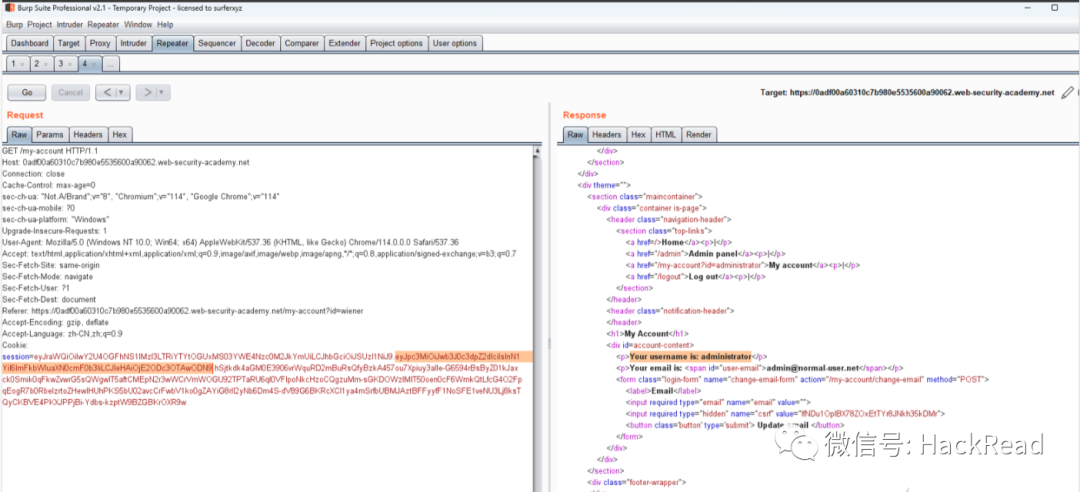Click the 'Sec-Fetch-Mode: navigate' line
This screenshot has height=492, width=1080.
(x=48, y=276)
